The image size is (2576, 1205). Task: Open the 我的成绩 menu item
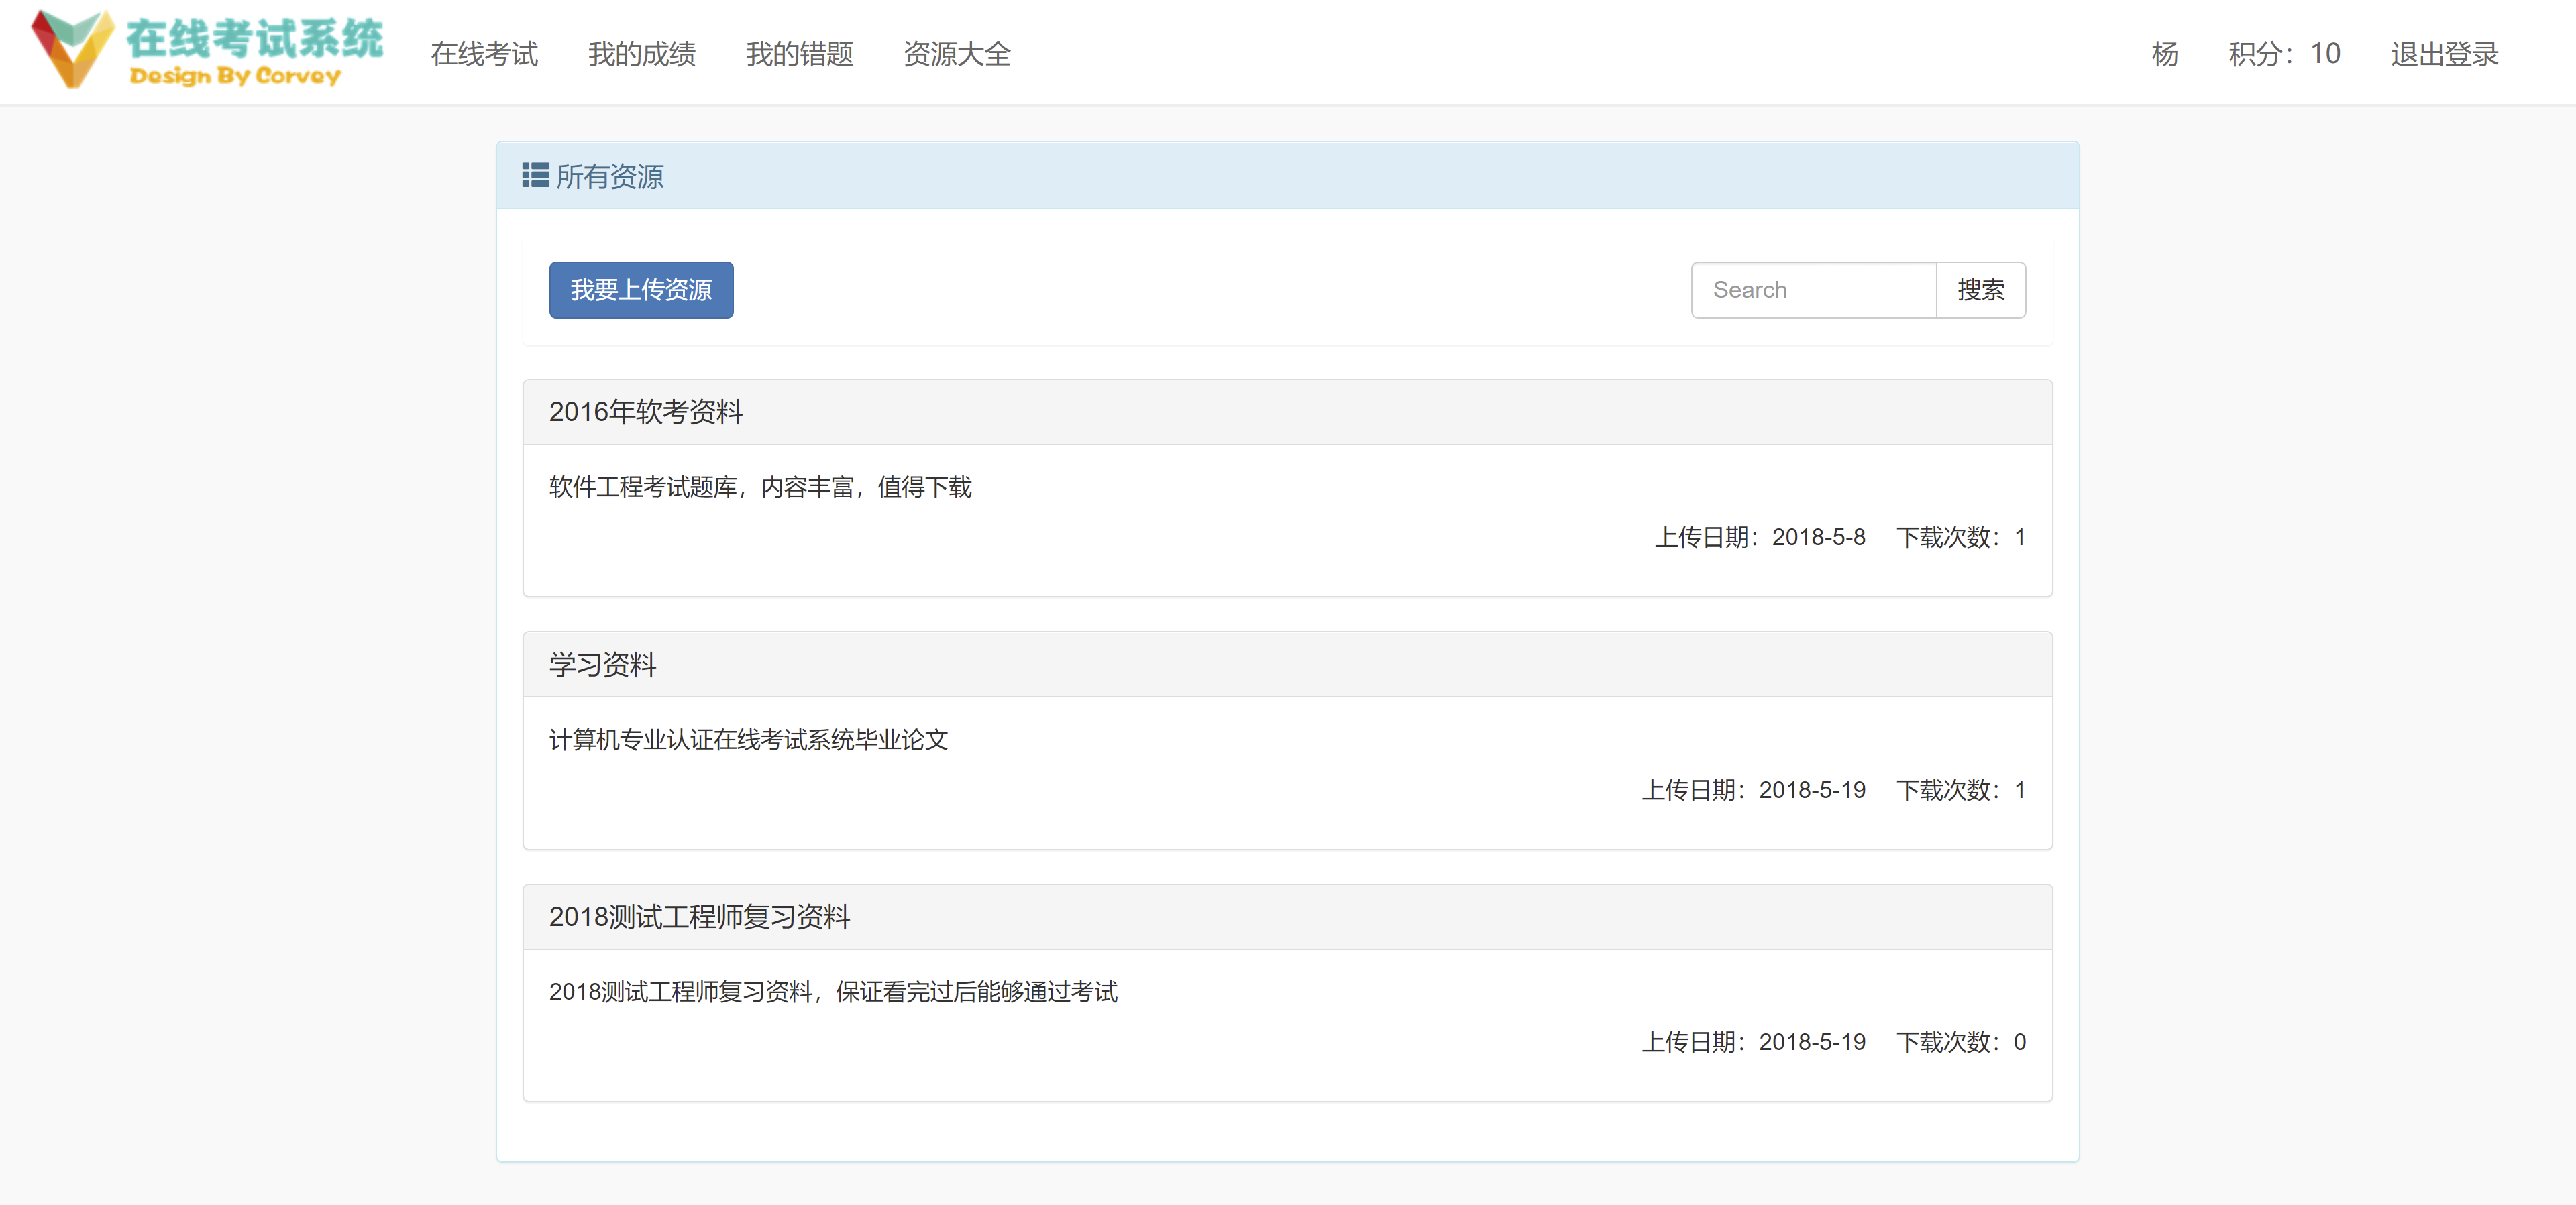coord(641,55)
